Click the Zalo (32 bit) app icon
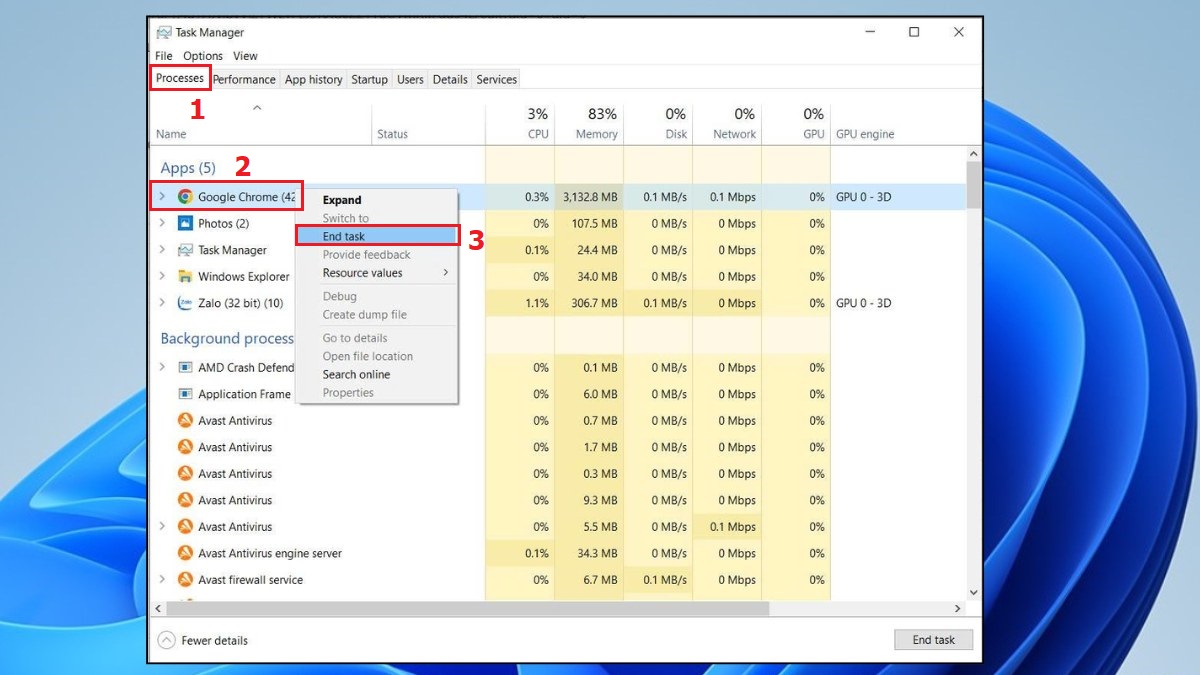Screen dimensions: 1200x675 pyautogui.click(x=185, y=303)
